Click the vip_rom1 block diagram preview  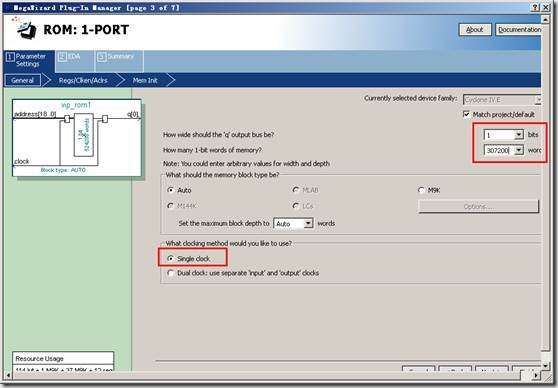pos(77,138)
